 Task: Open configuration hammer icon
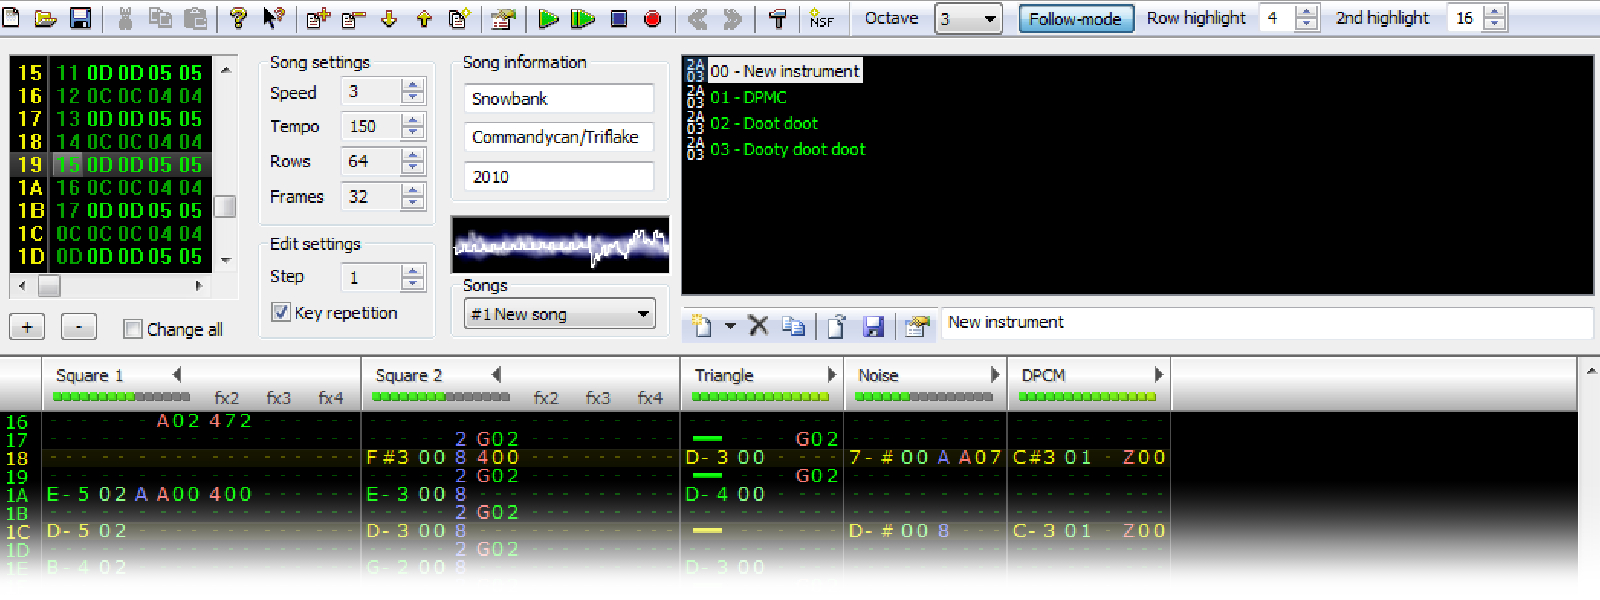pyautogui.click(x=777, y=18)
